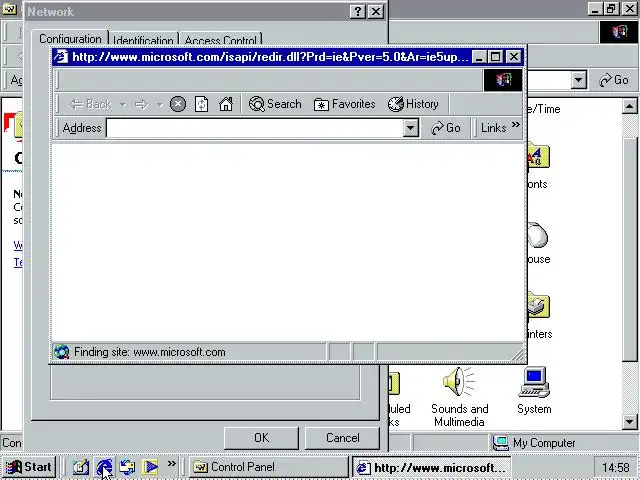Image resolution: width=640 pixels, height=480 pixels.
Task: Click the Internet Explorer title bar icon
Action: pyautogui.click(x=61, y=56)
